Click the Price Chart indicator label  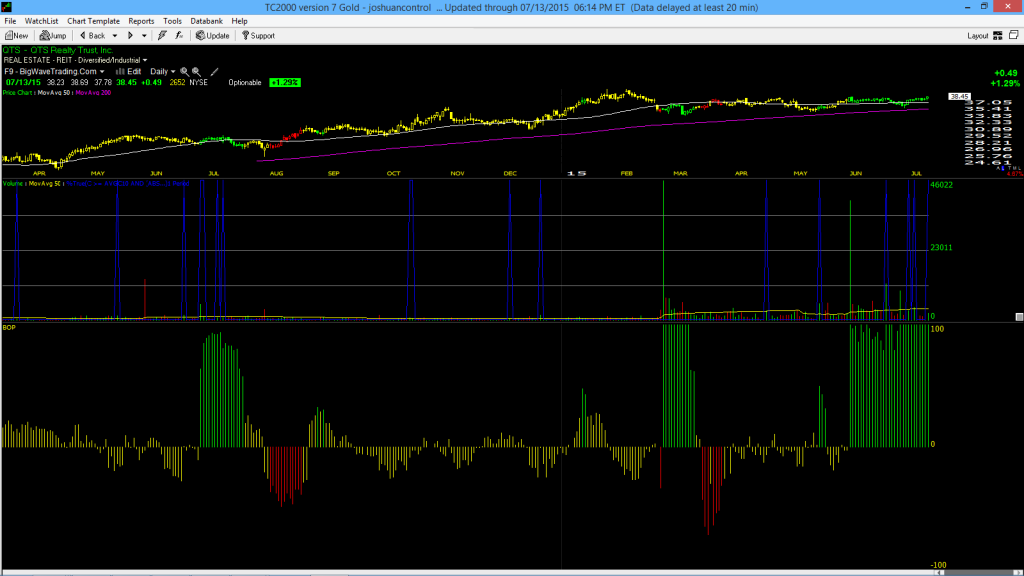(x=17, y=93)
